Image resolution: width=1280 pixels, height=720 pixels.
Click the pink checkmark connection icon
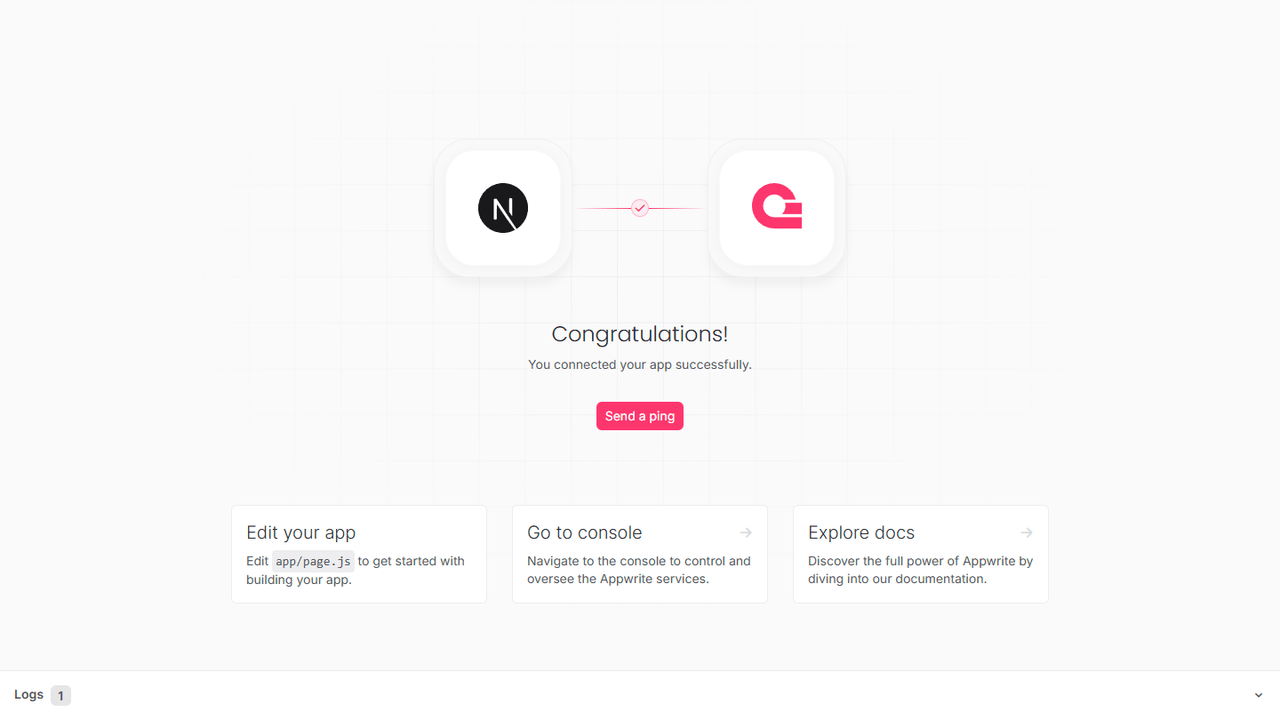[639, 208]
